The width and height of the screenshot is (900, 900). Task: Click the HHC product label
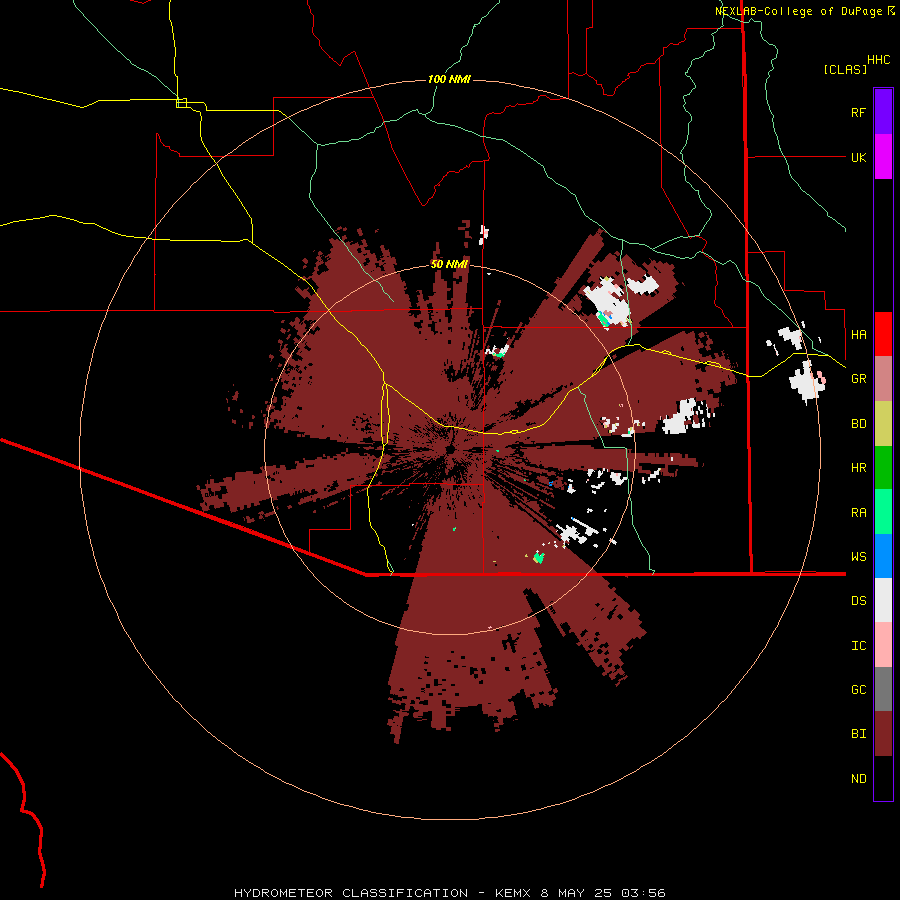(x=878, y=60)
